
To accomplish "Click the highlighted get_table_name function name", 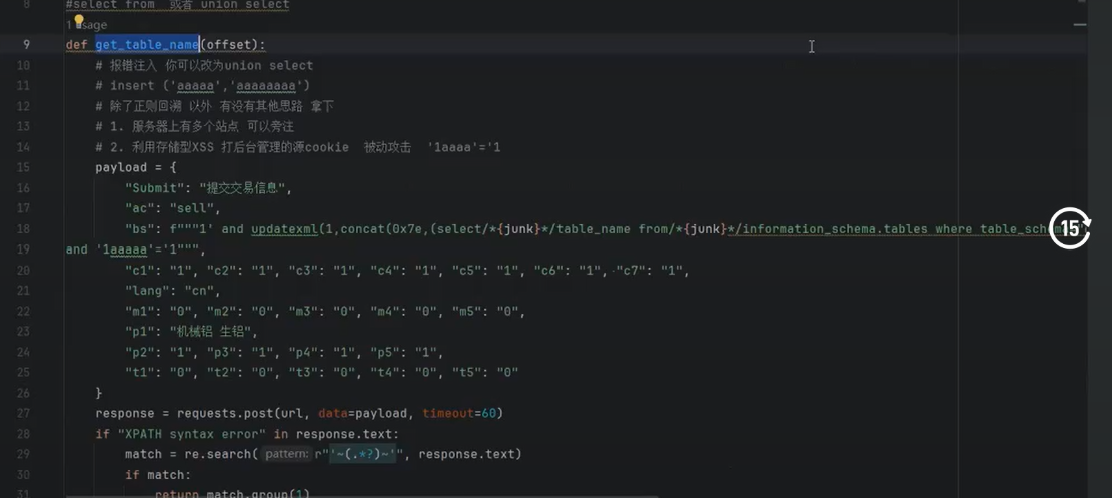I will point(147,45).
